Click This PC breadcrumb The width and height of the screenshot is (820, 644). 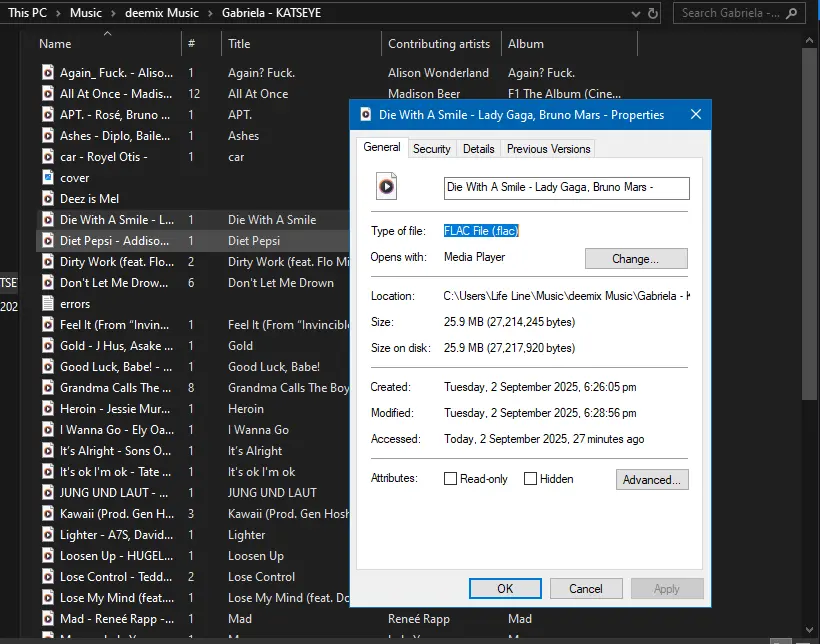point(27,13)
